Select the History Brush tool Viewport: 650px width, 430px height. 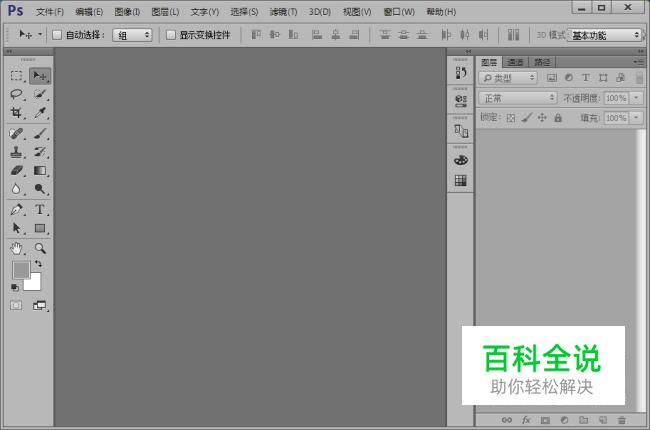(40, 152)
